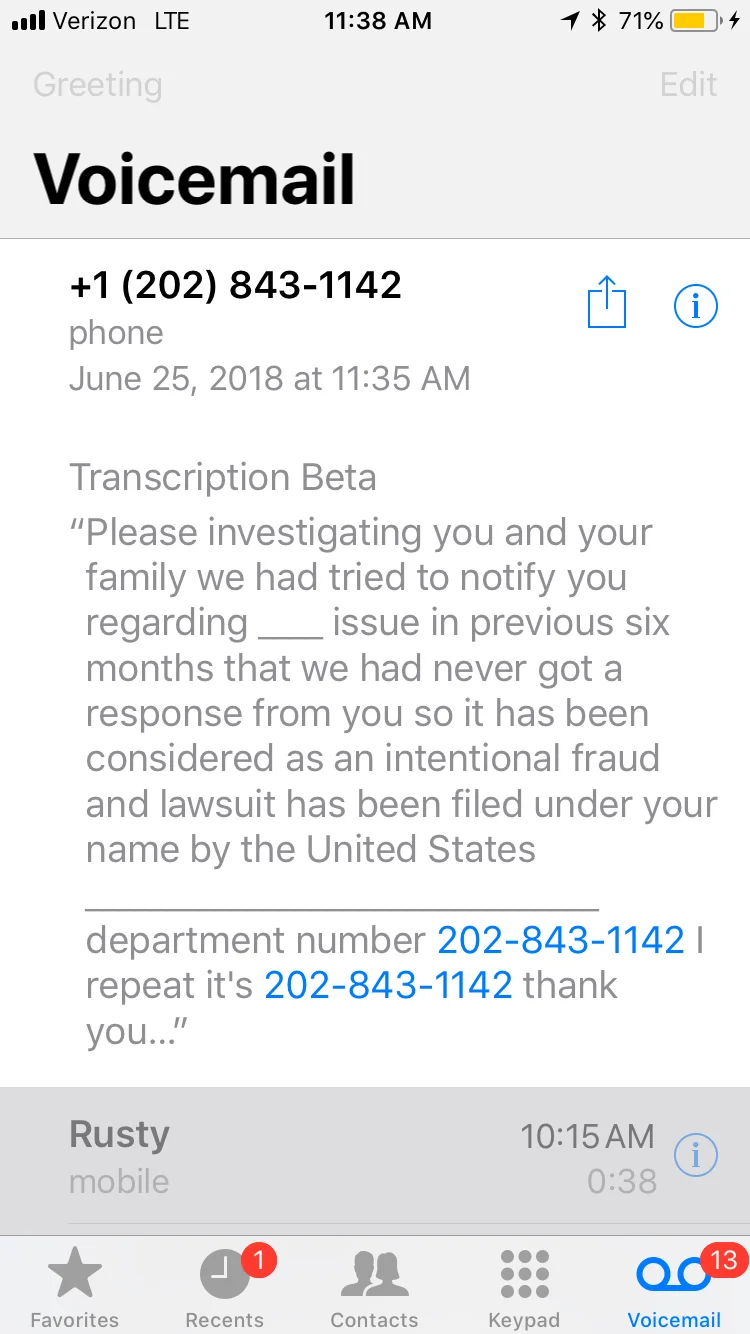Image resolution: width=750 pixels, height=1334 pixels.
Task: Tap the +1 (202) 843-1142 caller header
Action: click(235, 286)
